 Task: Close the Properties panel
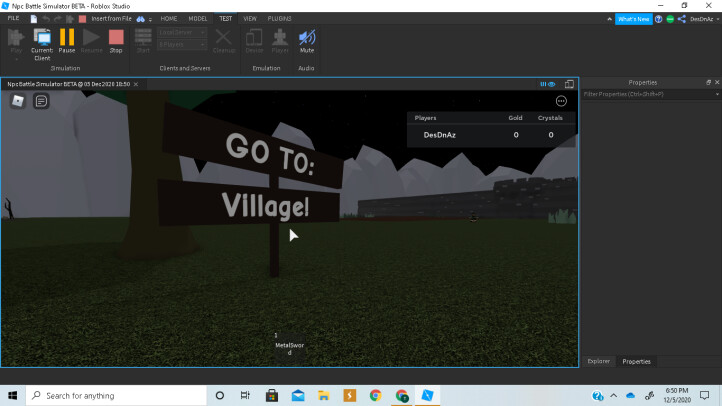pos(717,82)
